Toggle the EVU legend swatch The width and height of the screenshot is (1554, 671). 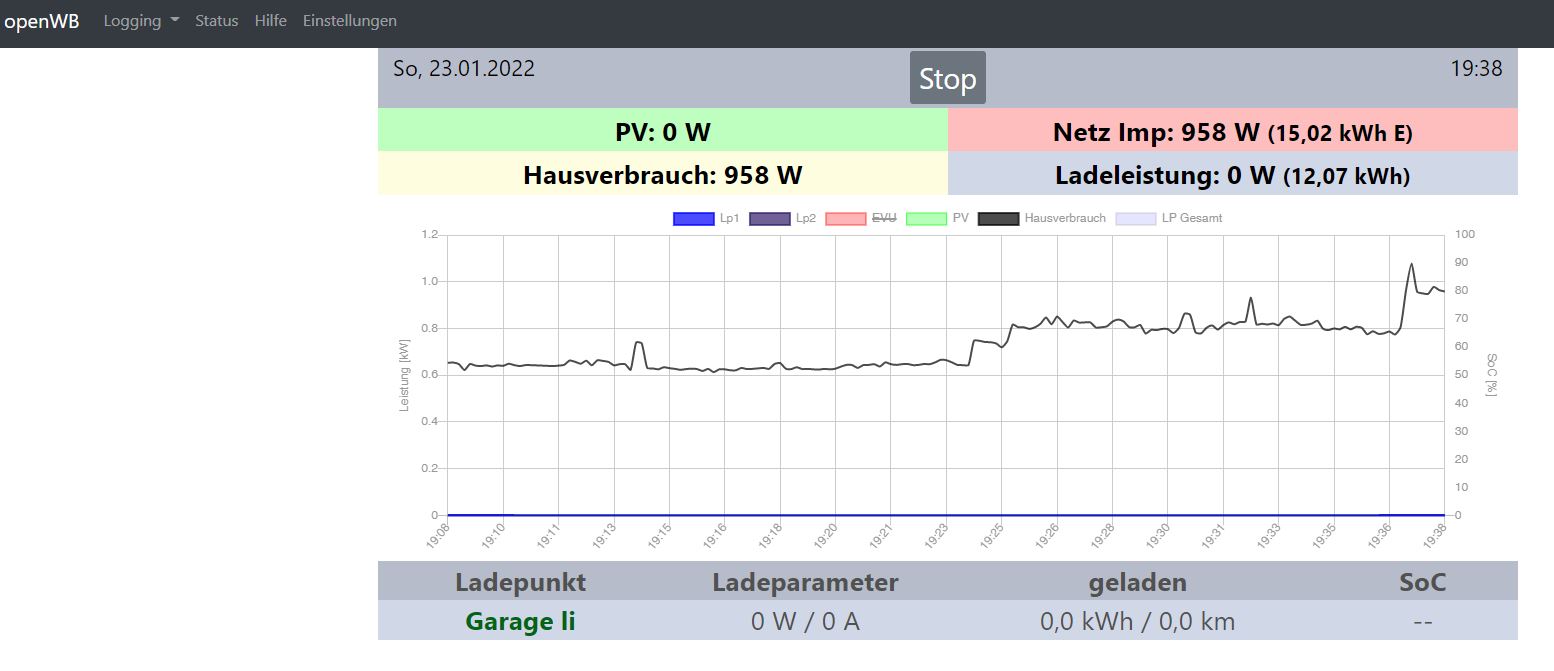[845, 218]
